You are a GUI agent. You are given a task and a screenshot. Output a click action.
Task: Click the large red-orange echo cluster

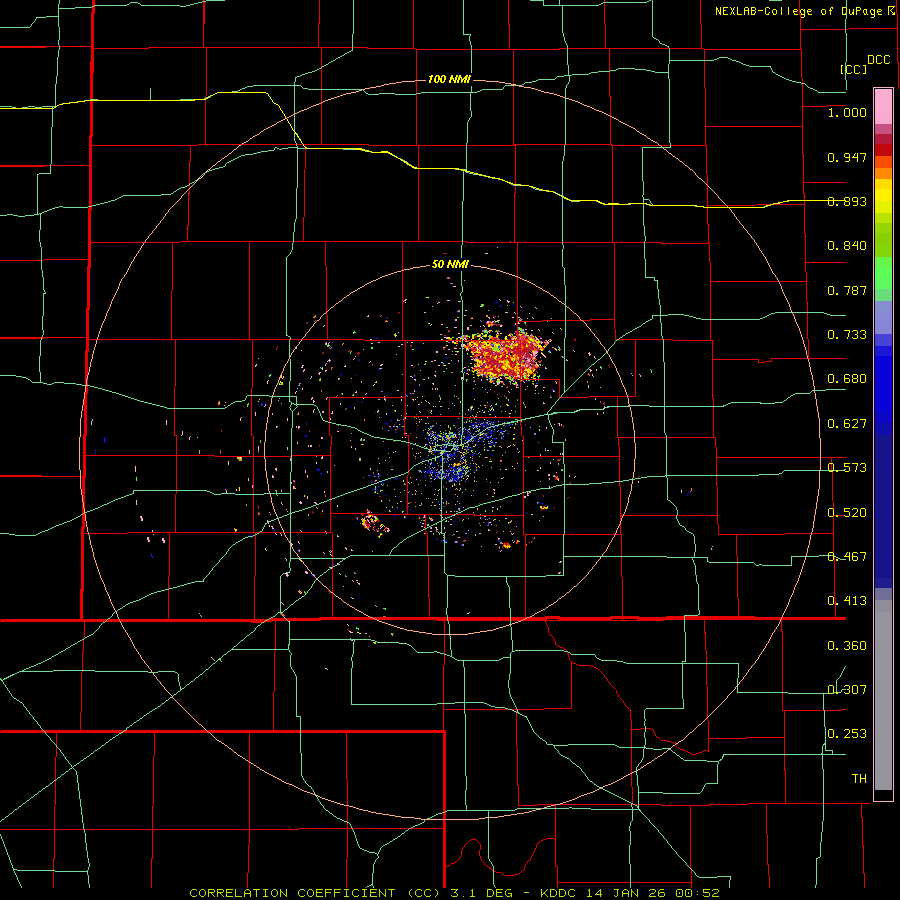click(507, 355)
